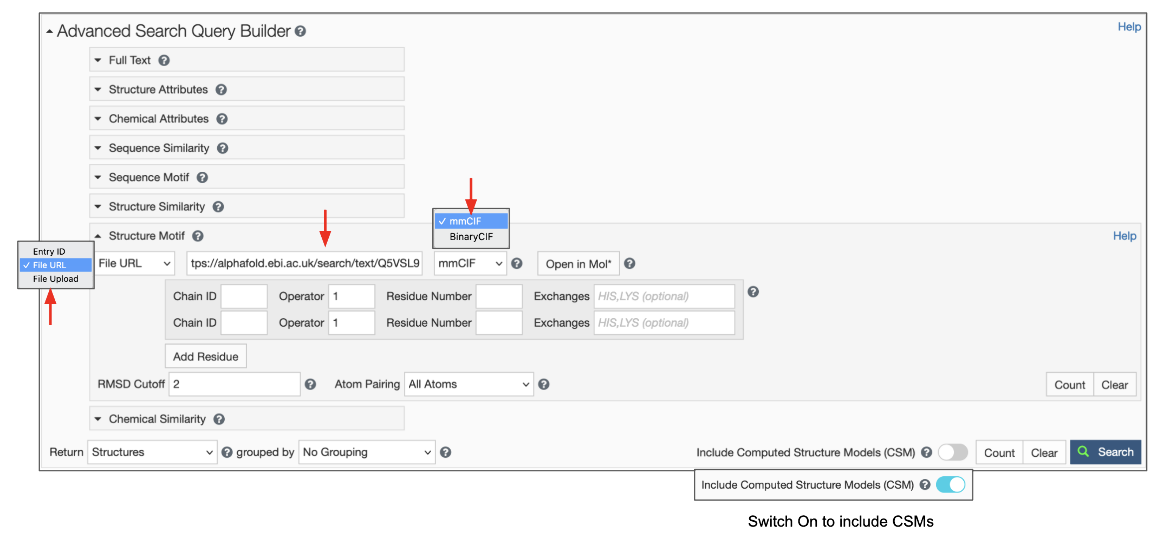Open the Return Structures dropdown
Image resolution: width=1170 pixels, height=544 pixels.
(152, 453)
